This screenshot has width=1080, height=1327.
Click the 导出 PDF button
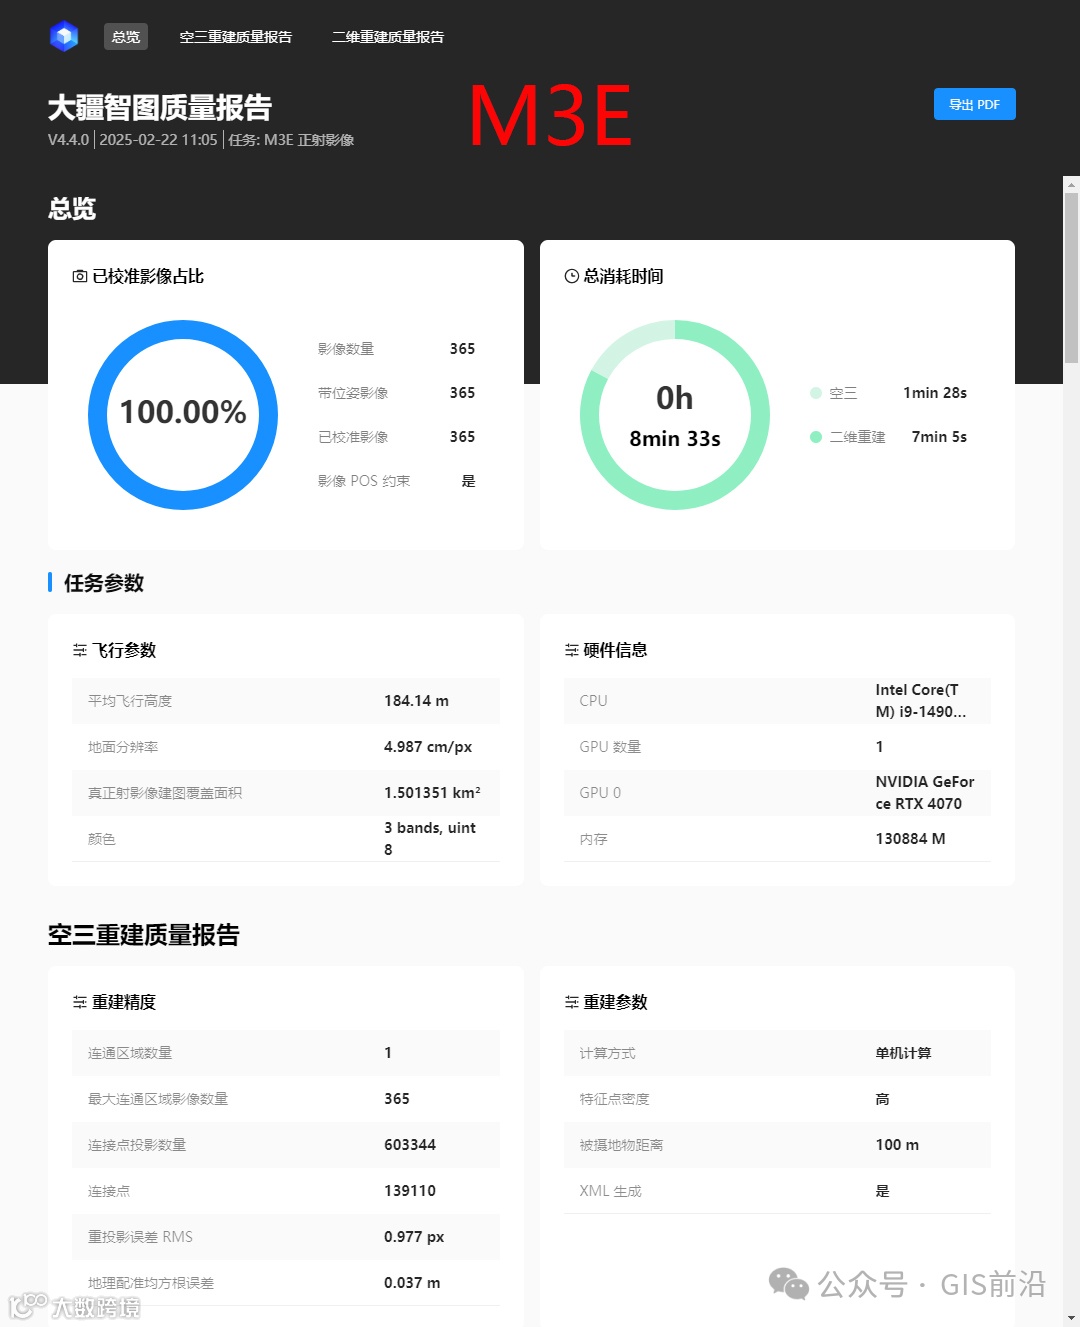click(974, 103)
